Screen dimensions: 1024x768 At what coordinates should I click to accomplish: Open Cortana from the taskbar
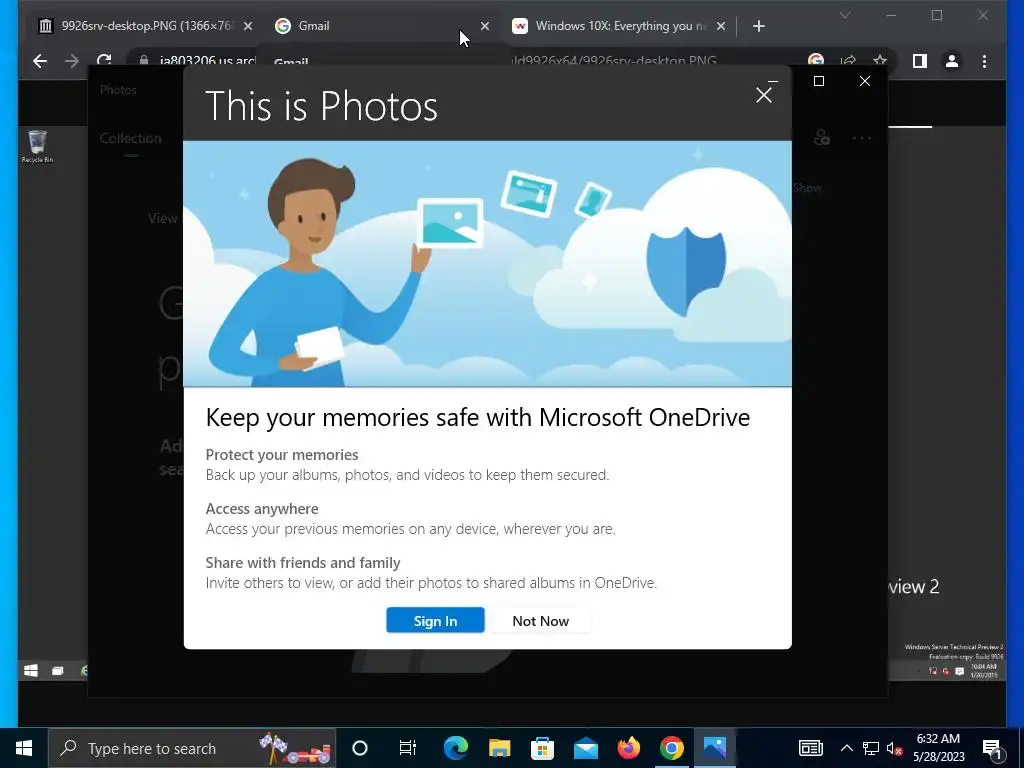pos(360,748)
